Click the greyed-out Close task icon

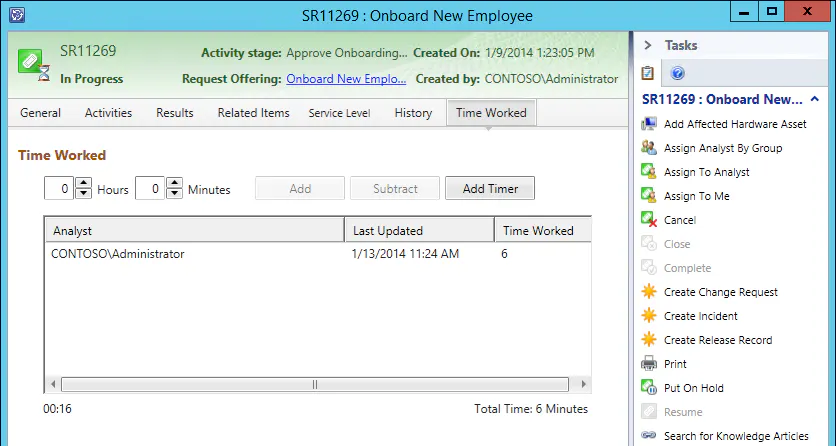pos(649,244)
